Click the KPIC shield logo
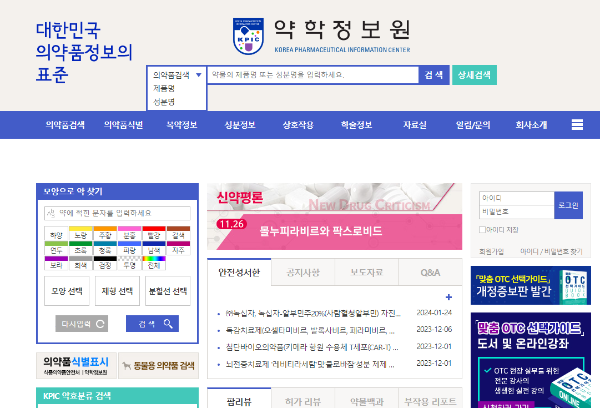 248,36
